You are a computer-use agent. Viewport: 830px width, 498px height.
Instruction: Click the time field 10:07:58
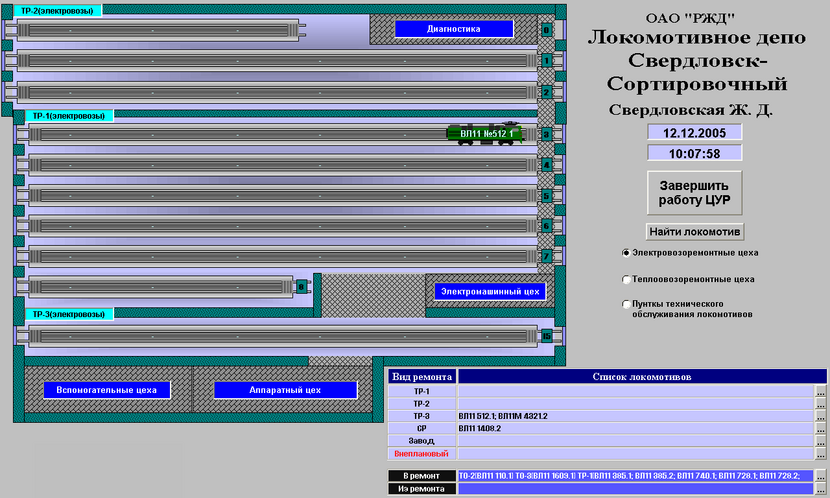coord(694,153)
